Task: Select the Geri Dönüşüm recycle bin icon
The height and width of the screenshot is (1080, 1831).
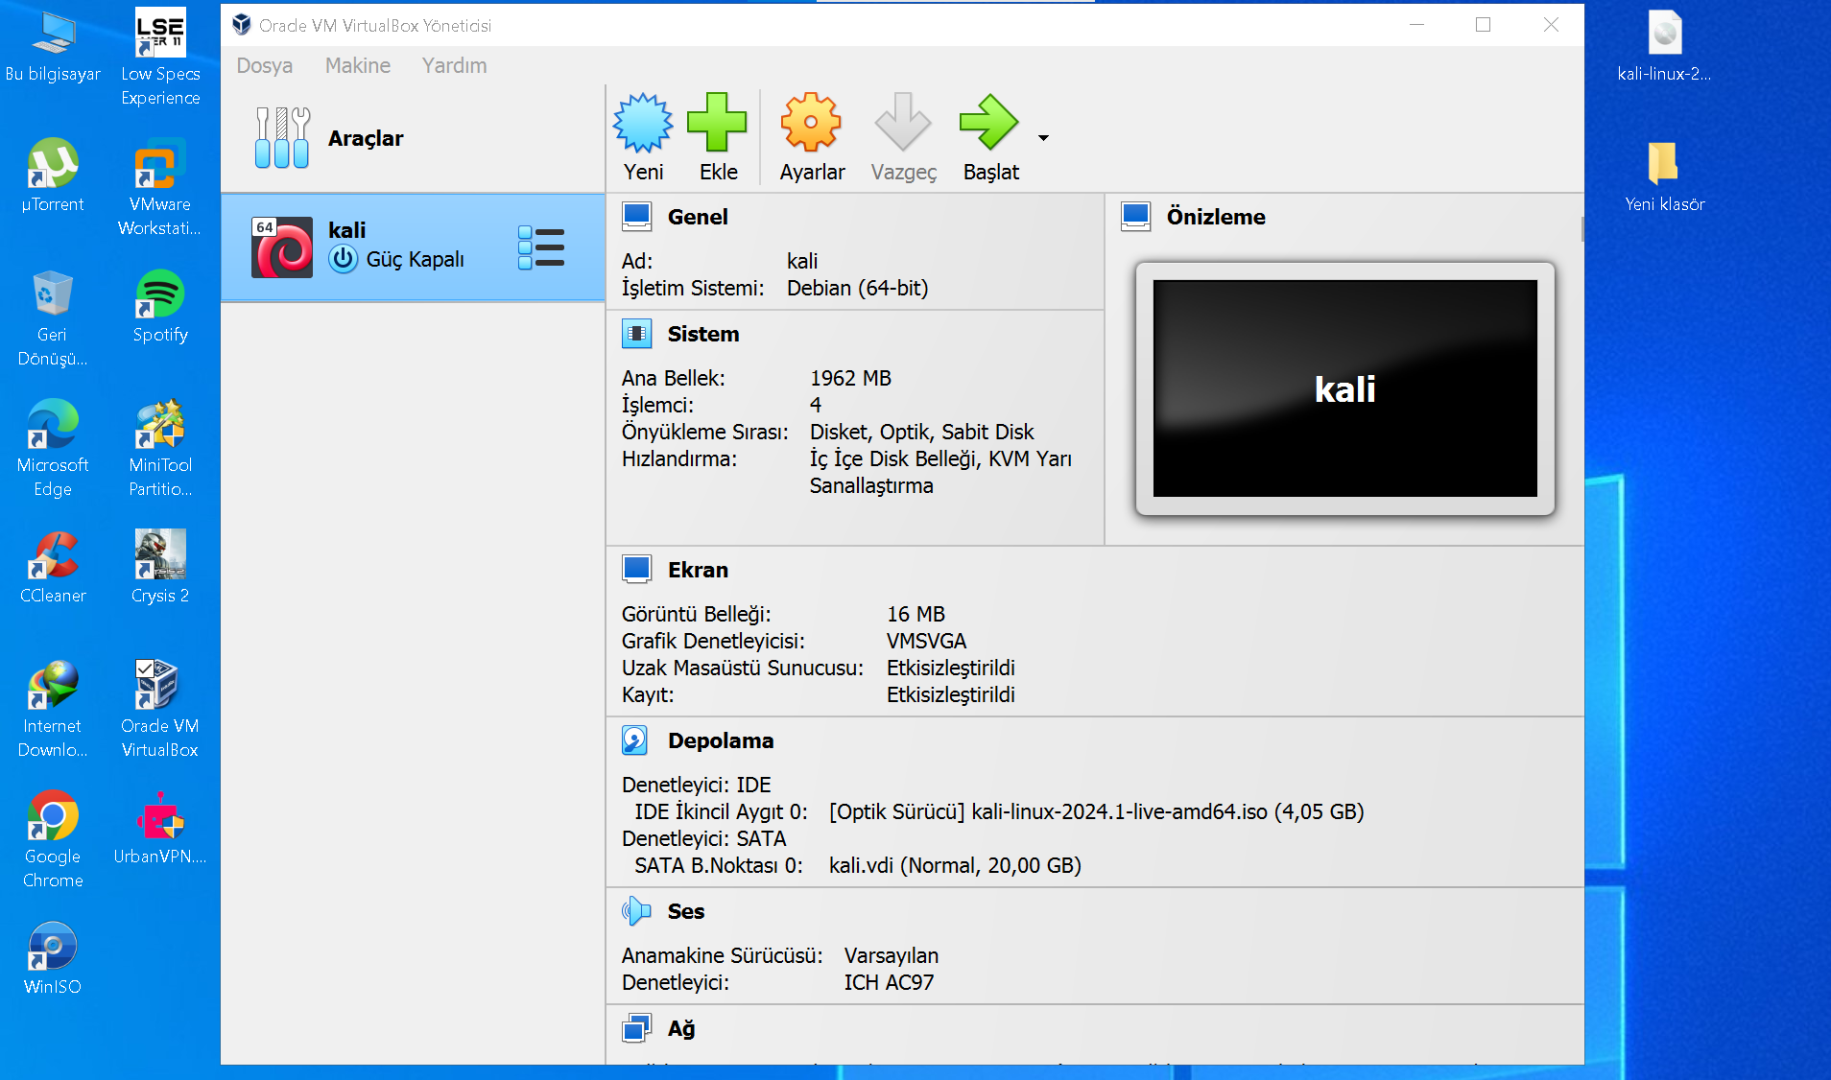Action: (53, 318)
